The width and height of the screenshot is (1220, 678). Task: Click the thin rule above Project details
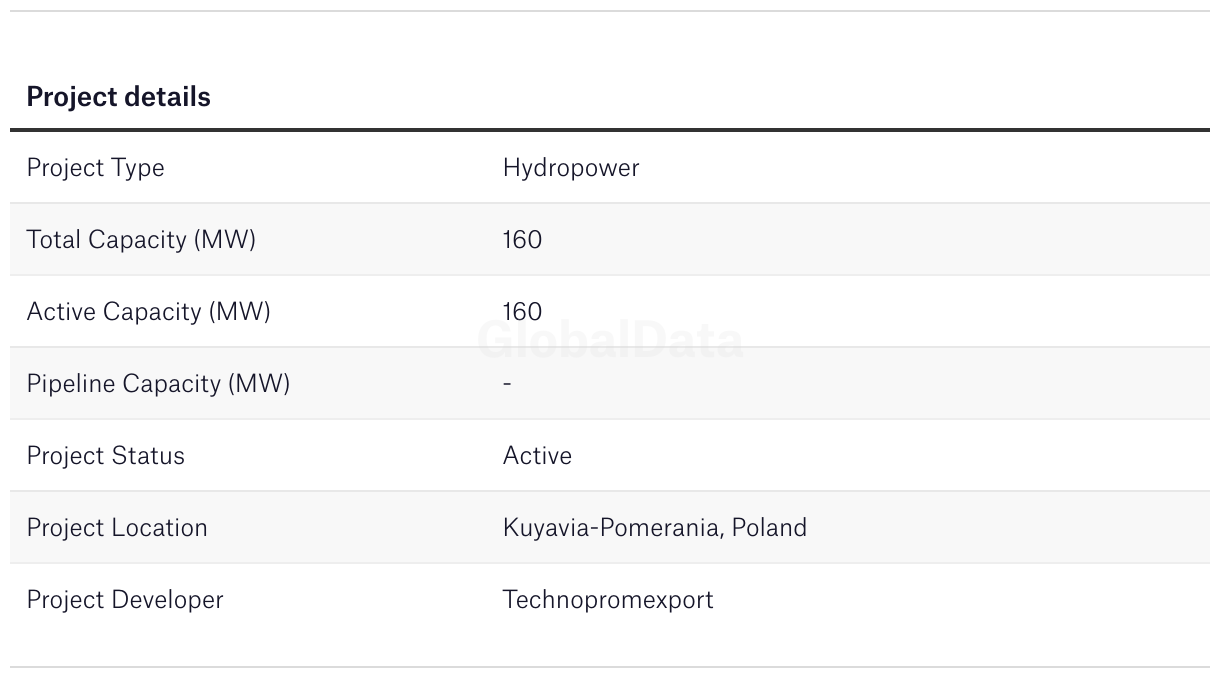pyautogui.click(x=610, y=11)
